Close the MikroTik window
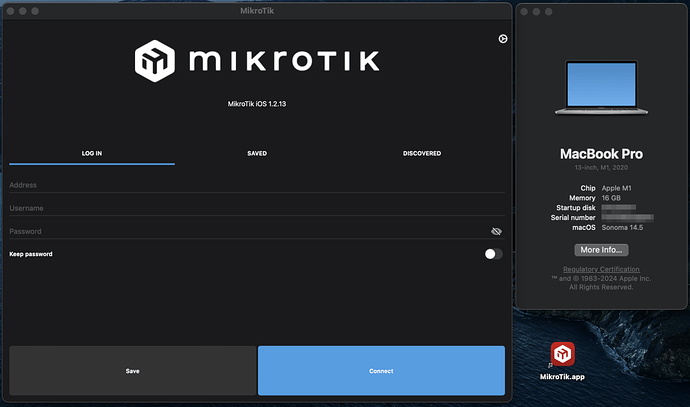Image resolution: width=690 pixels, height=407 pixels. coord(11,11)
